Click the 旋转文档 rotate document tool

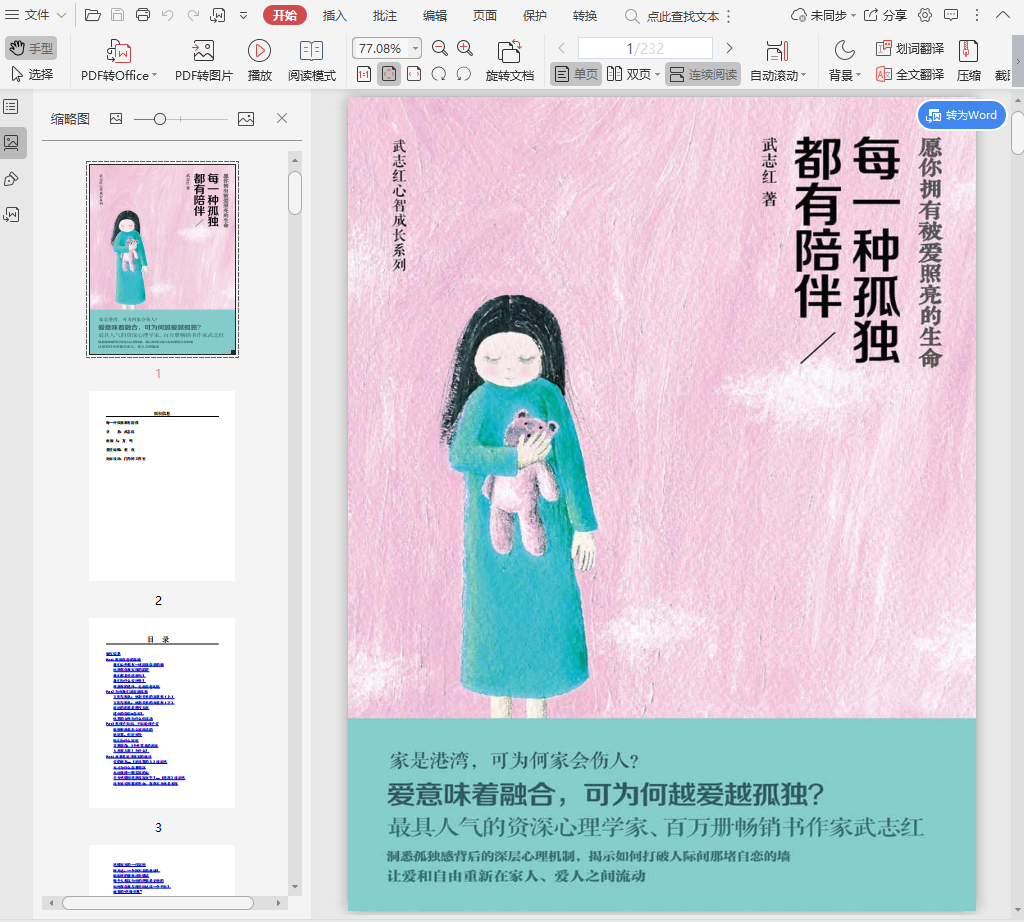[509, 61]
